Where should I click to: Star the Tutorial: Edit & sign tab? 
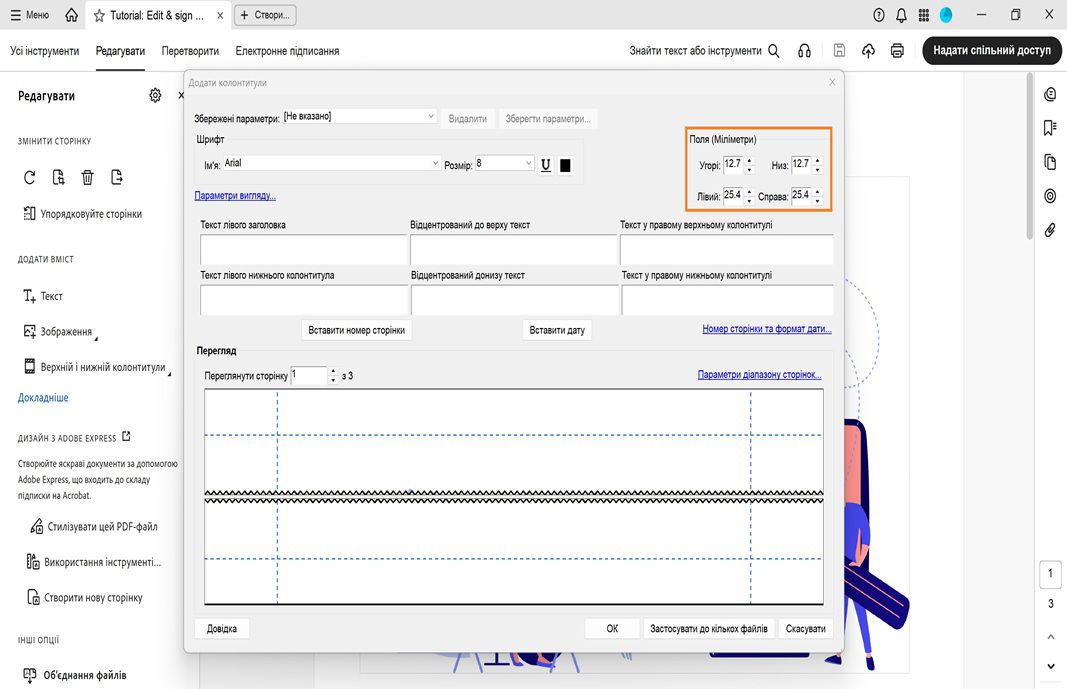tap(99, 16)
